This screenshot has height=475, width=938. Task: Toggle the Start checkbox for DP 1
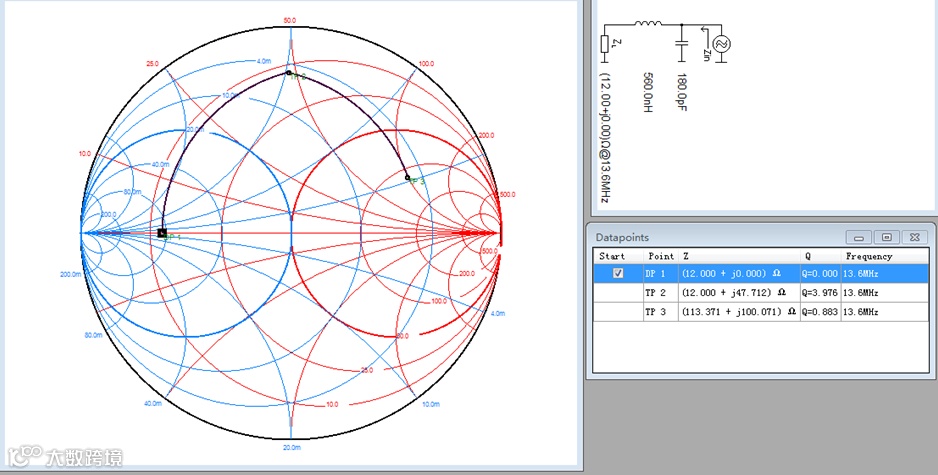point(619,273)
